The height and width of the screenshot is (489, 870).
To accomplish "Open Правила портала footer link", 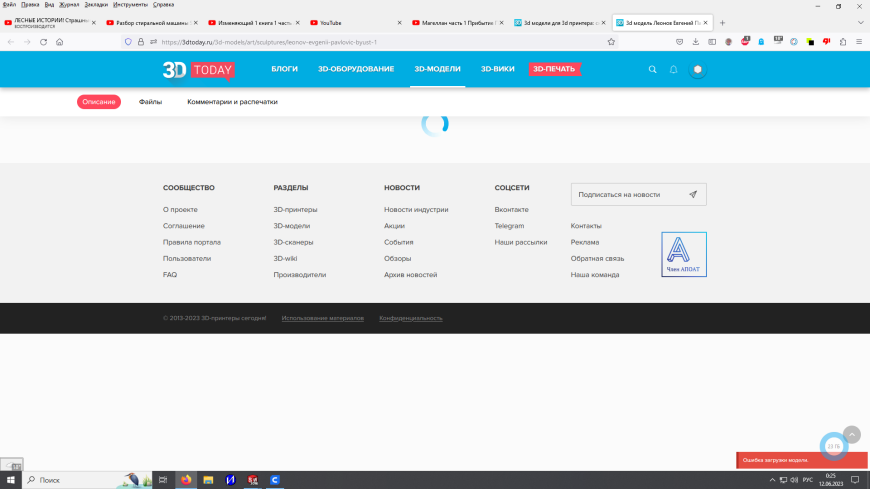I will point(192,242).
